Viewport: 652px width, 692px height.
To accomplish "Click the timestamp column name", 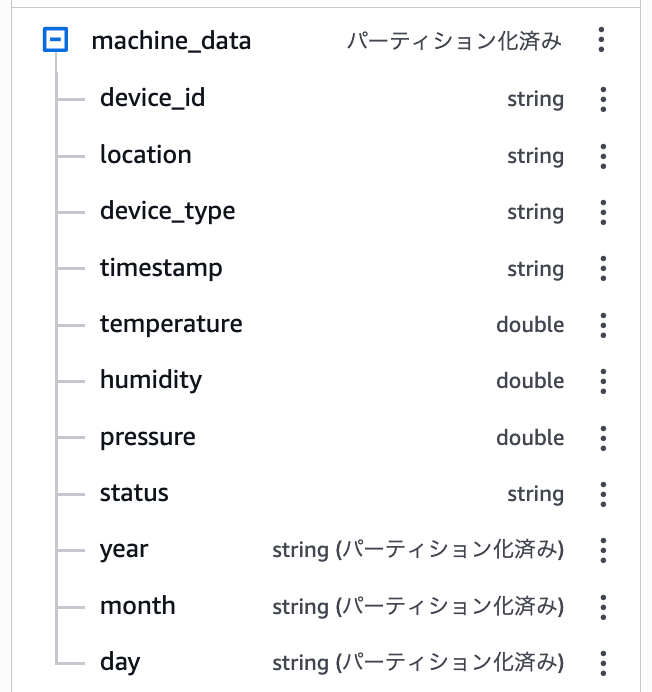I will 161,268.
